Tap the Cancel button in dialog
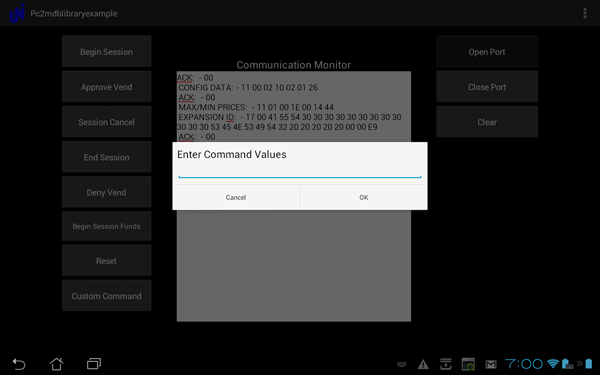This screenshot has width=600, height=375. tap(236, 197)
